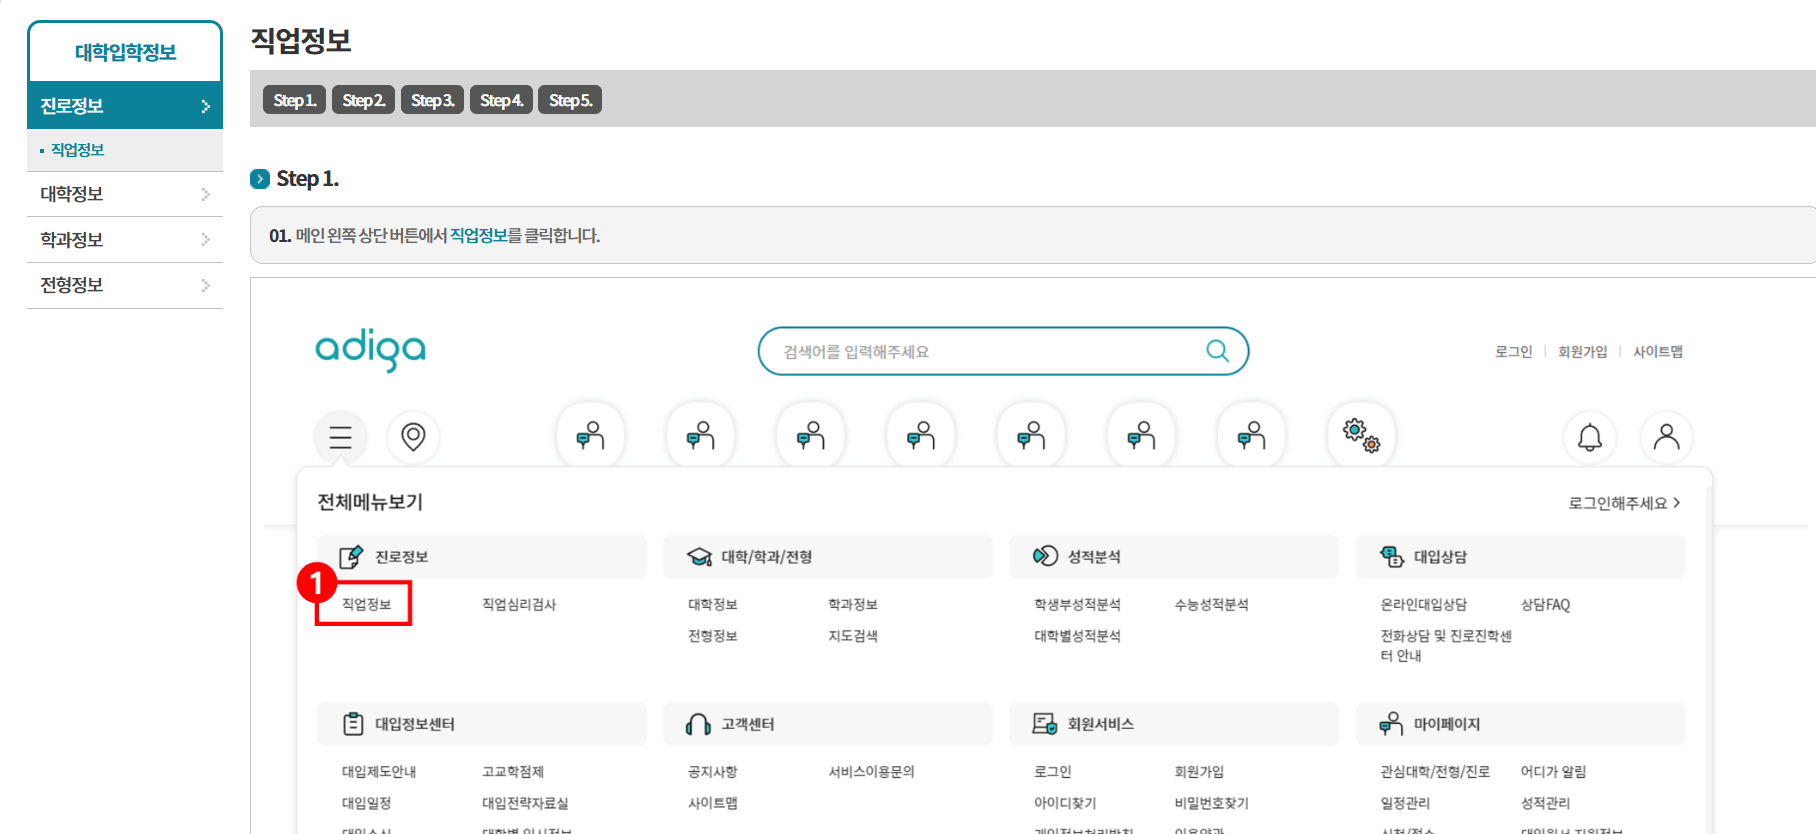Click the 성적분석 category icon

[1045, 556]
